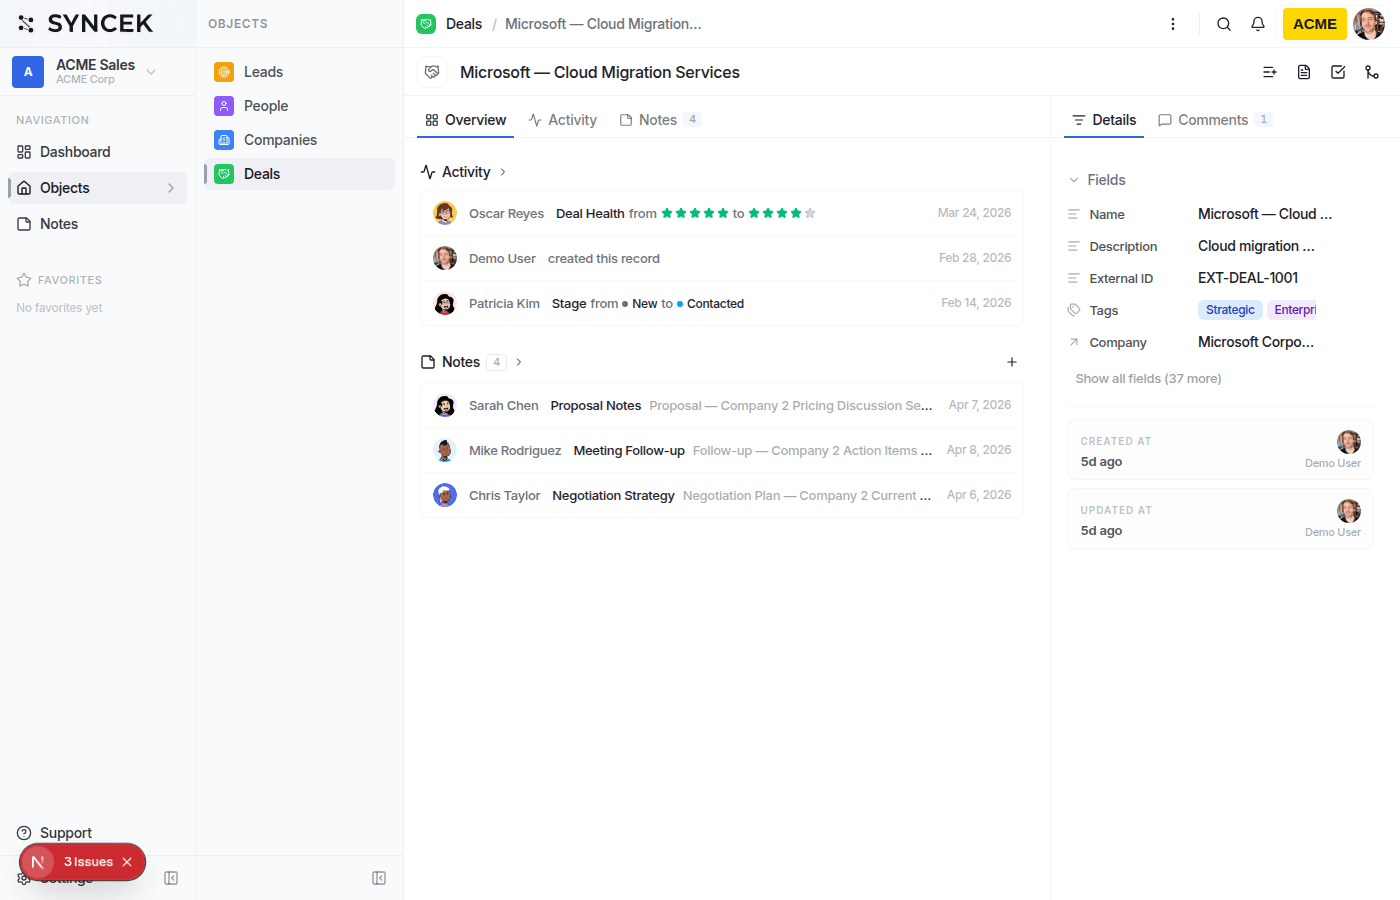Switch to the Activity tab
Viewport: 1400px width, 900px height.
(x=562, y=120)
